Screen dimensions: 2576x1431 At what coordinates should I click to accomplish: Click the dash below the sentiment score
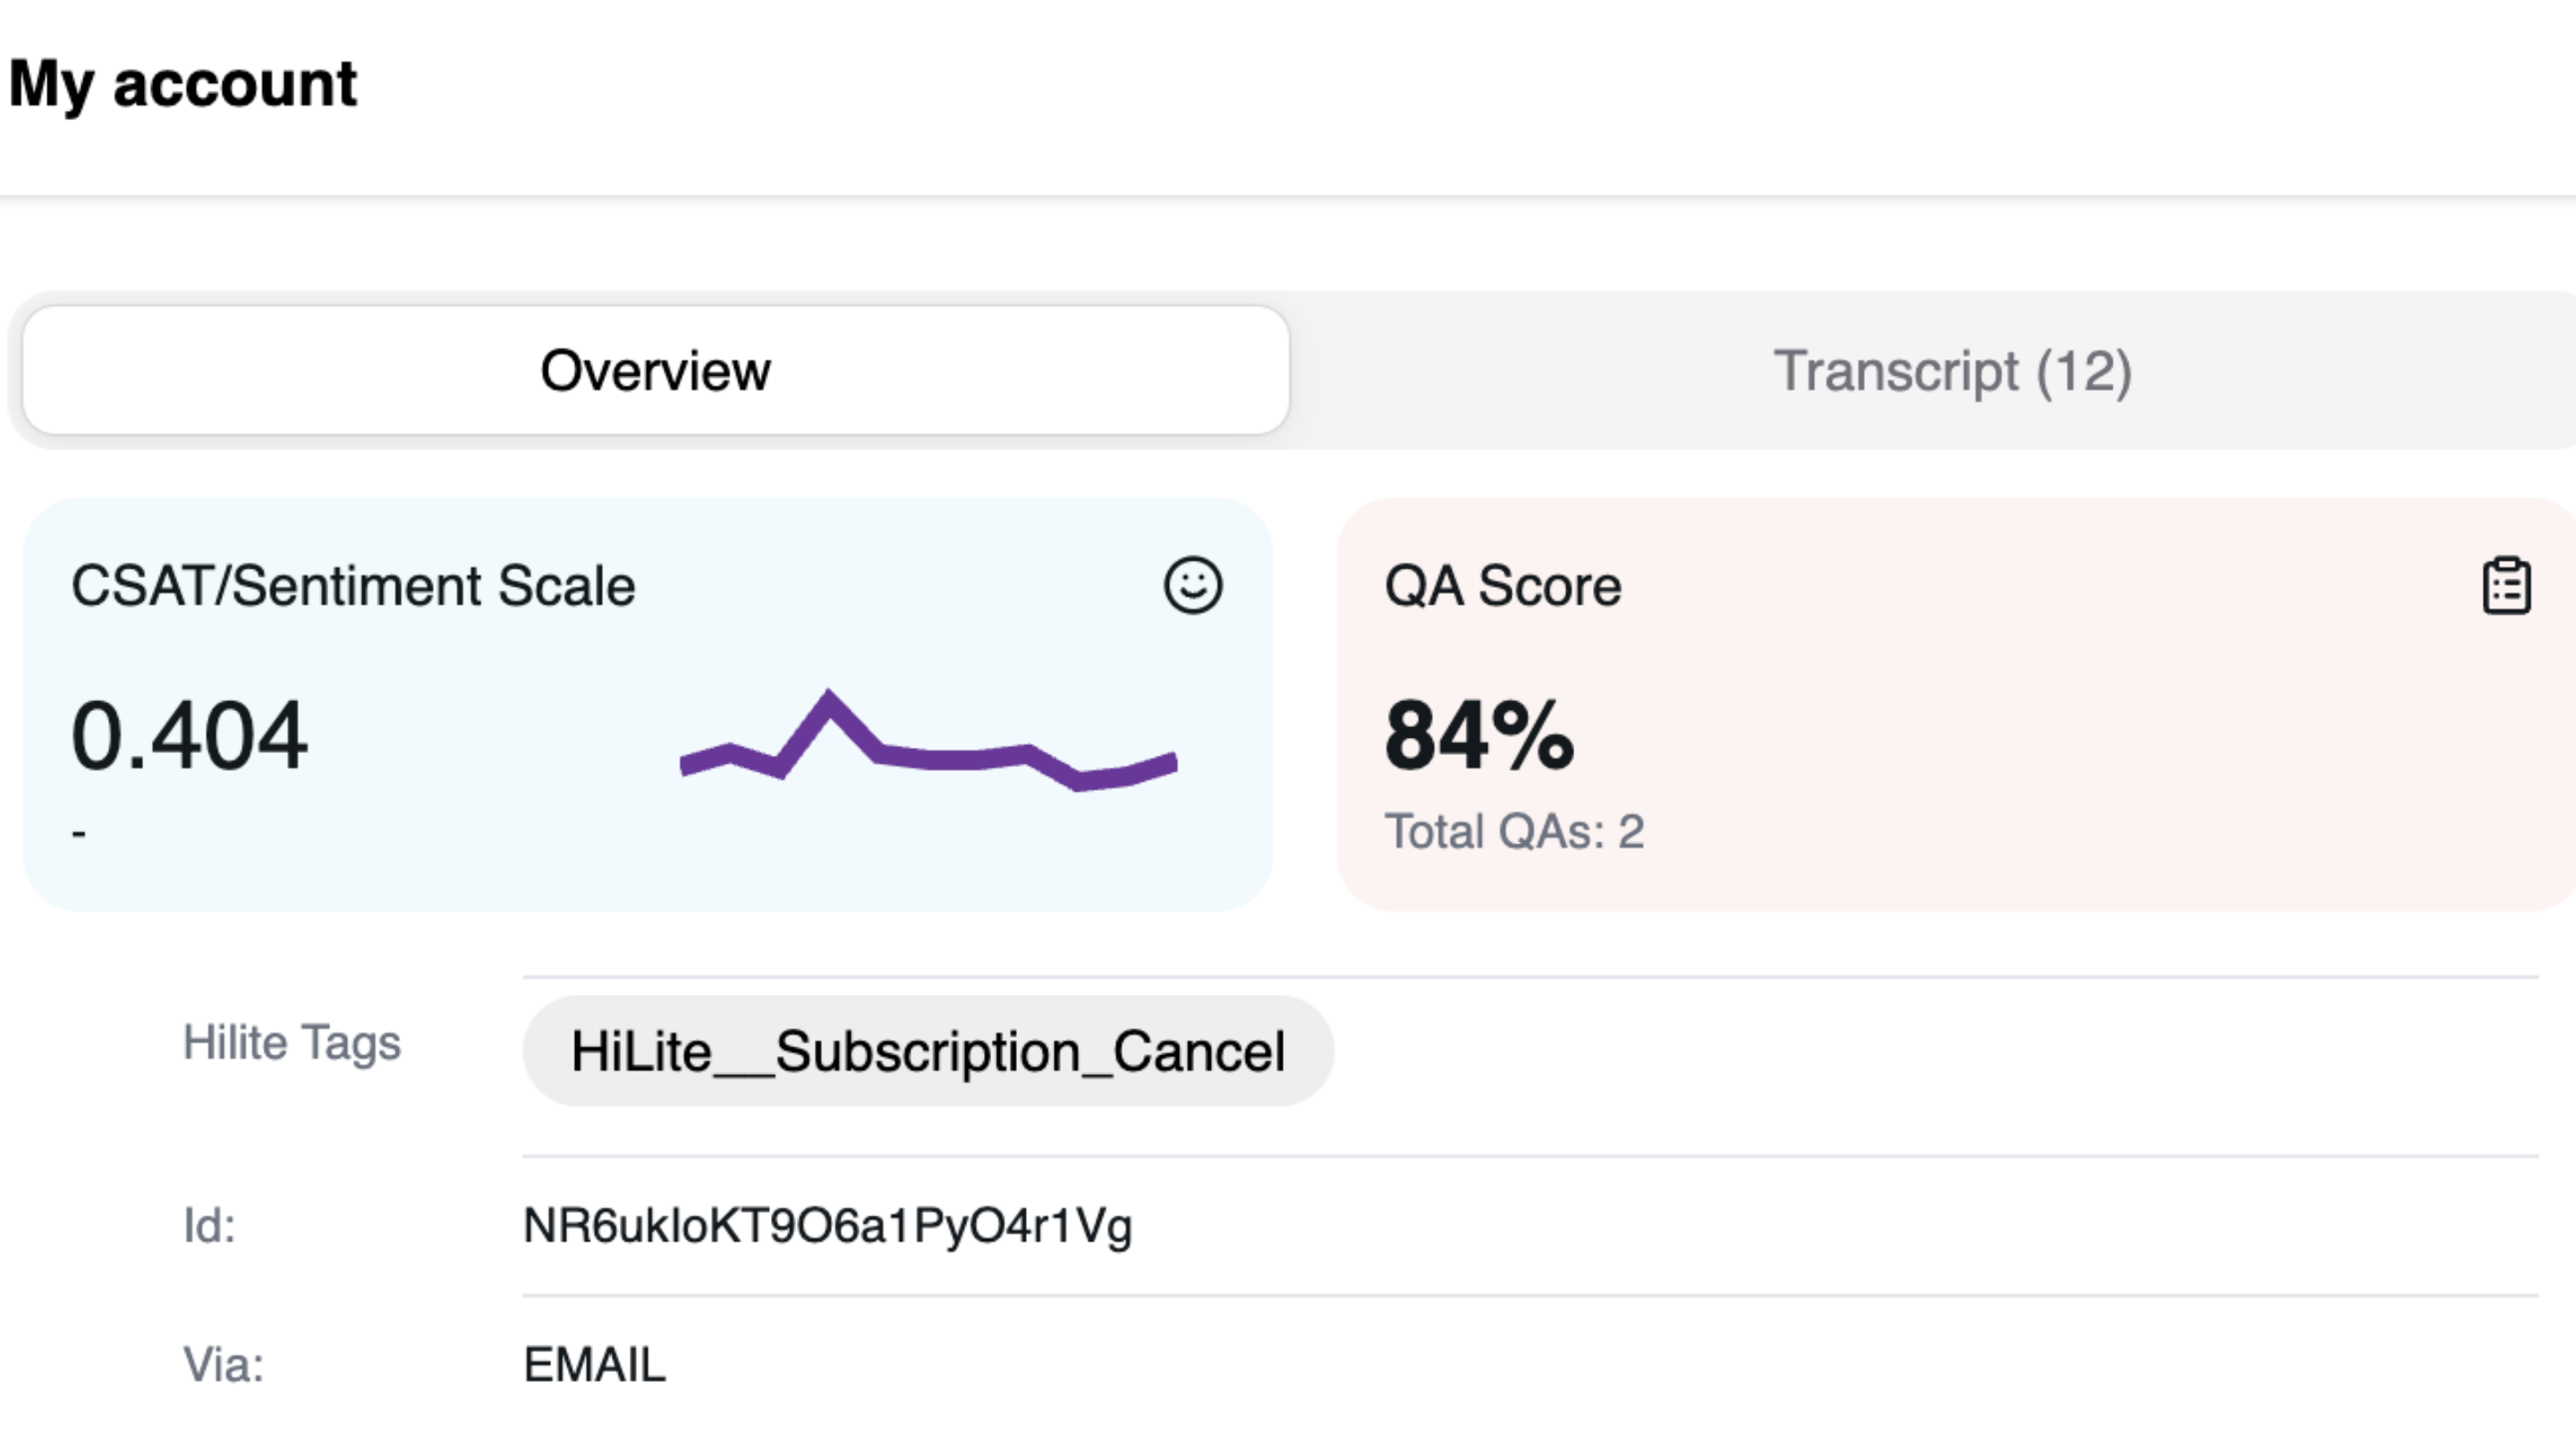coord(79,832)
